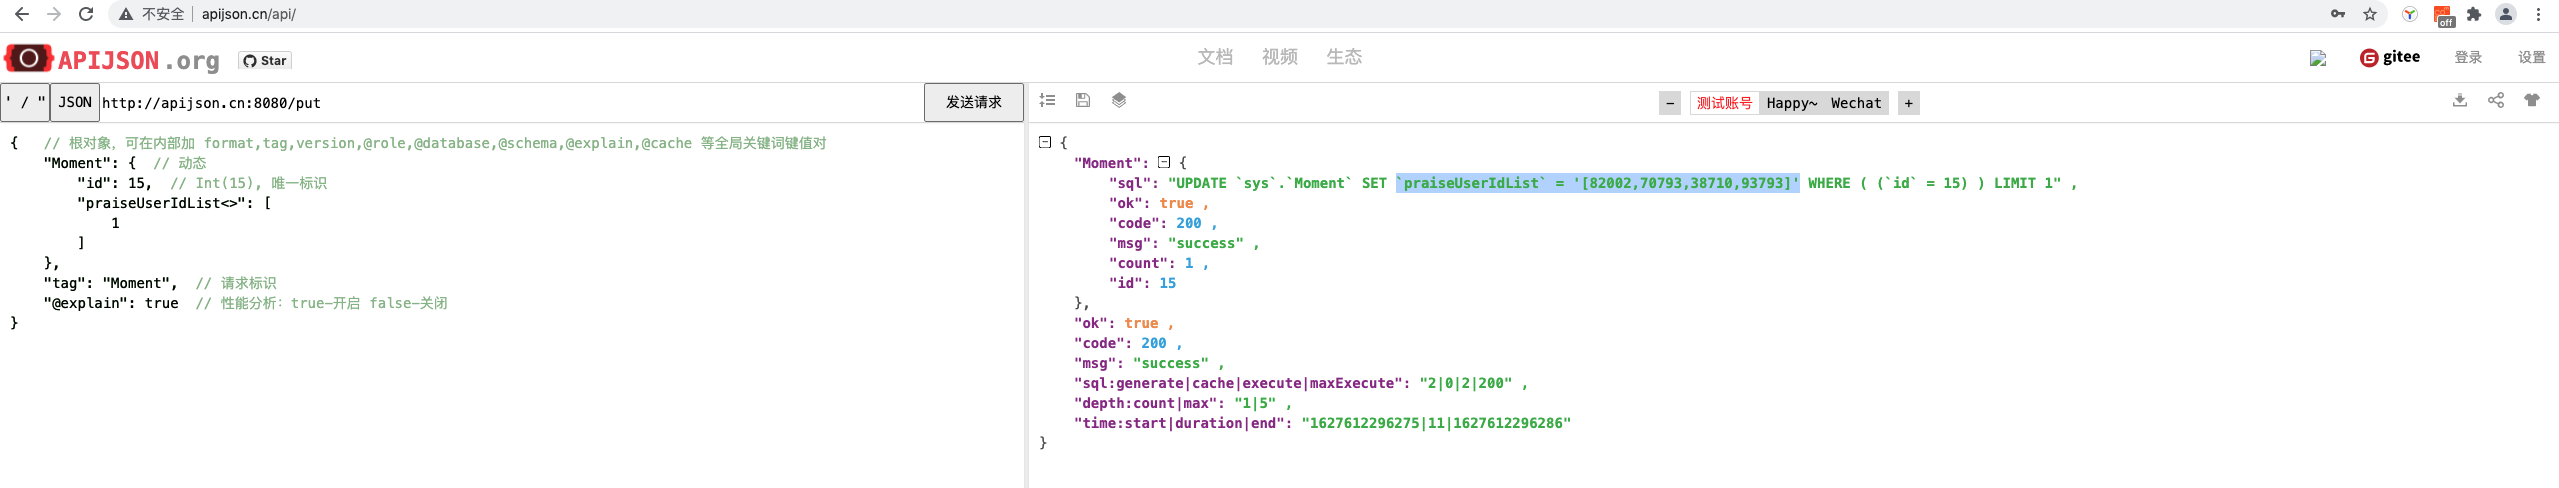Collapse the "Moment" response object

[x=1164, y=162]
